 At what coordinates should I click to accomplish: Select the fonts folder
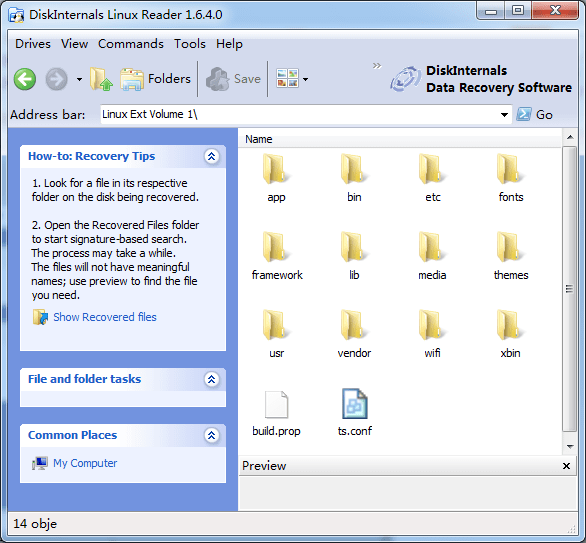click(x=511, y=178)
